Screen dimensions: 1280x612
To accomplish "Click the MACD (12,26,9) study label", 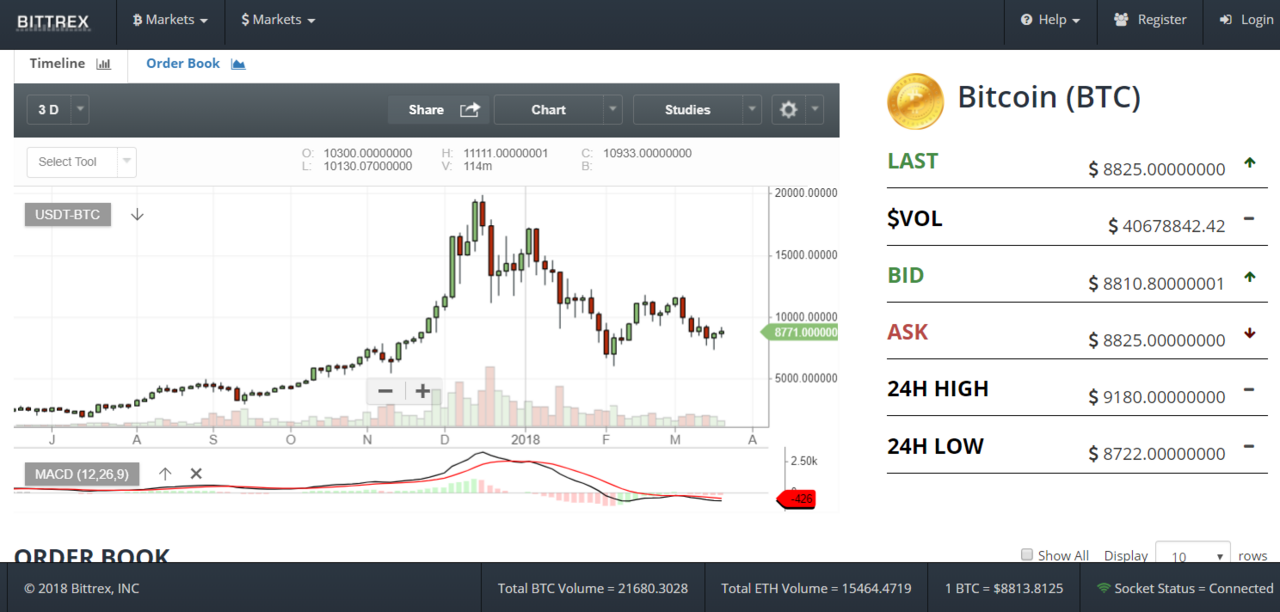I will pos(81,474).
